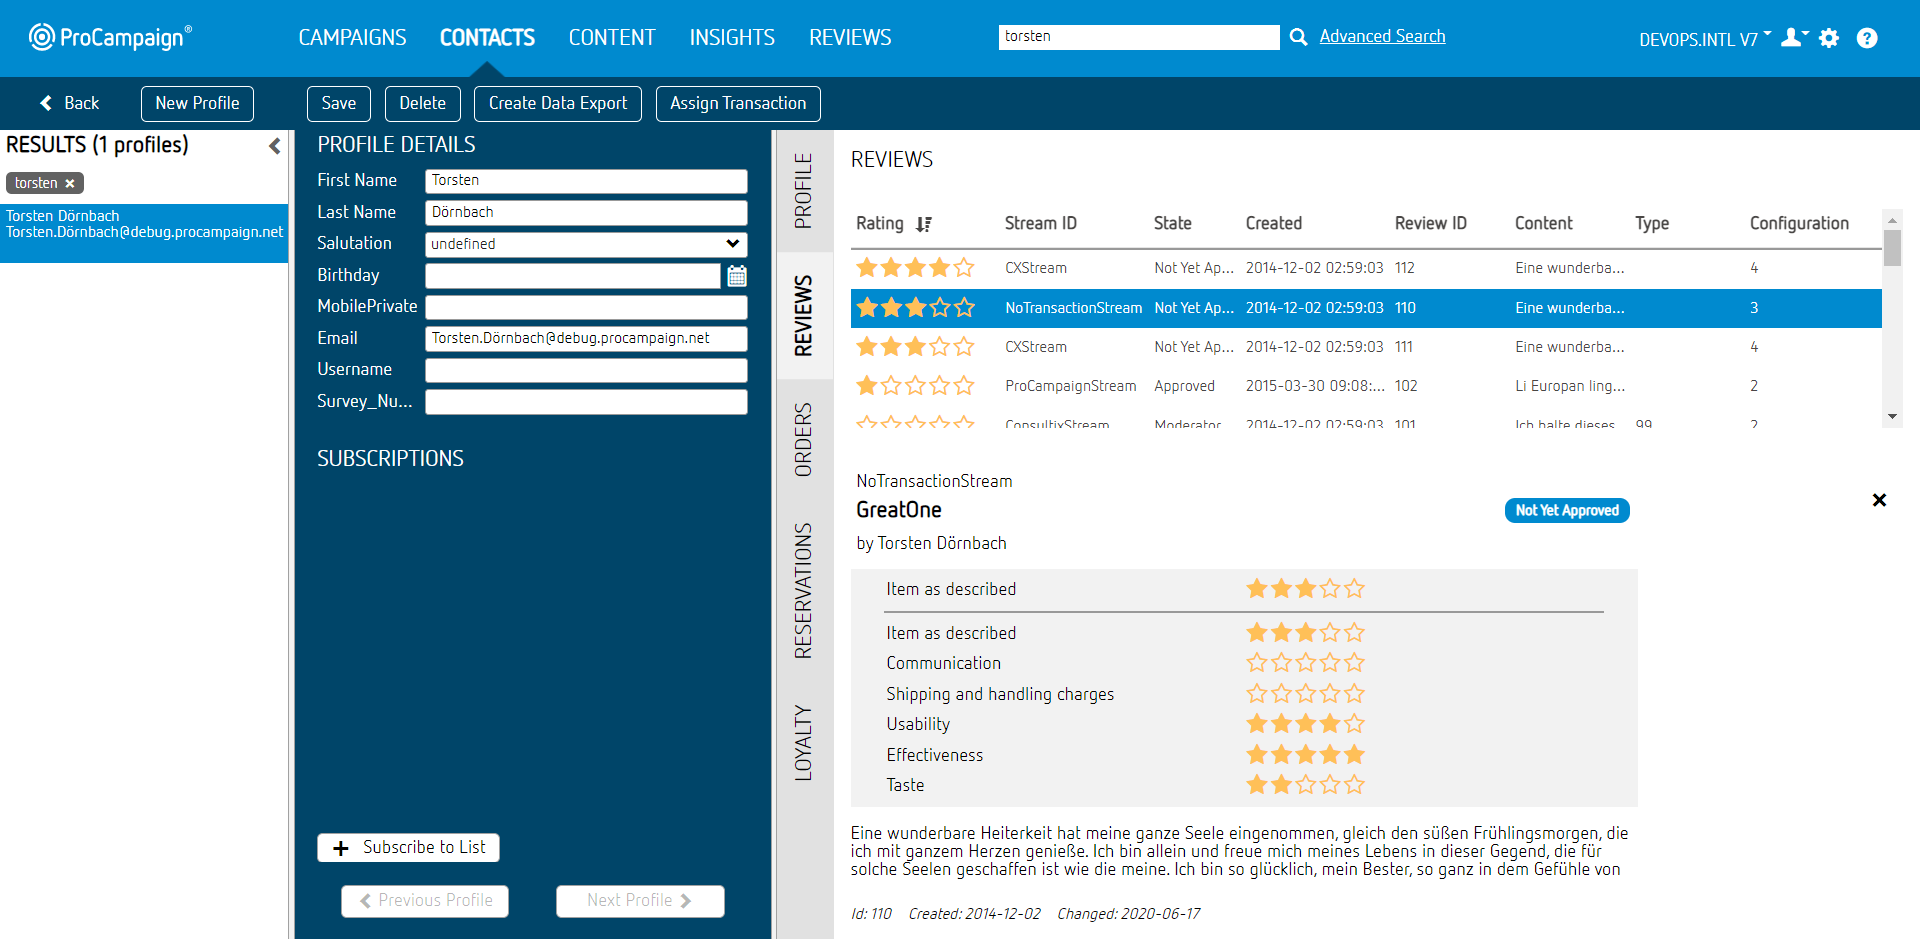Screen dimensions: 1920x939
Task: Open the Advanced Search link
Action: [x=1382, y=37]
